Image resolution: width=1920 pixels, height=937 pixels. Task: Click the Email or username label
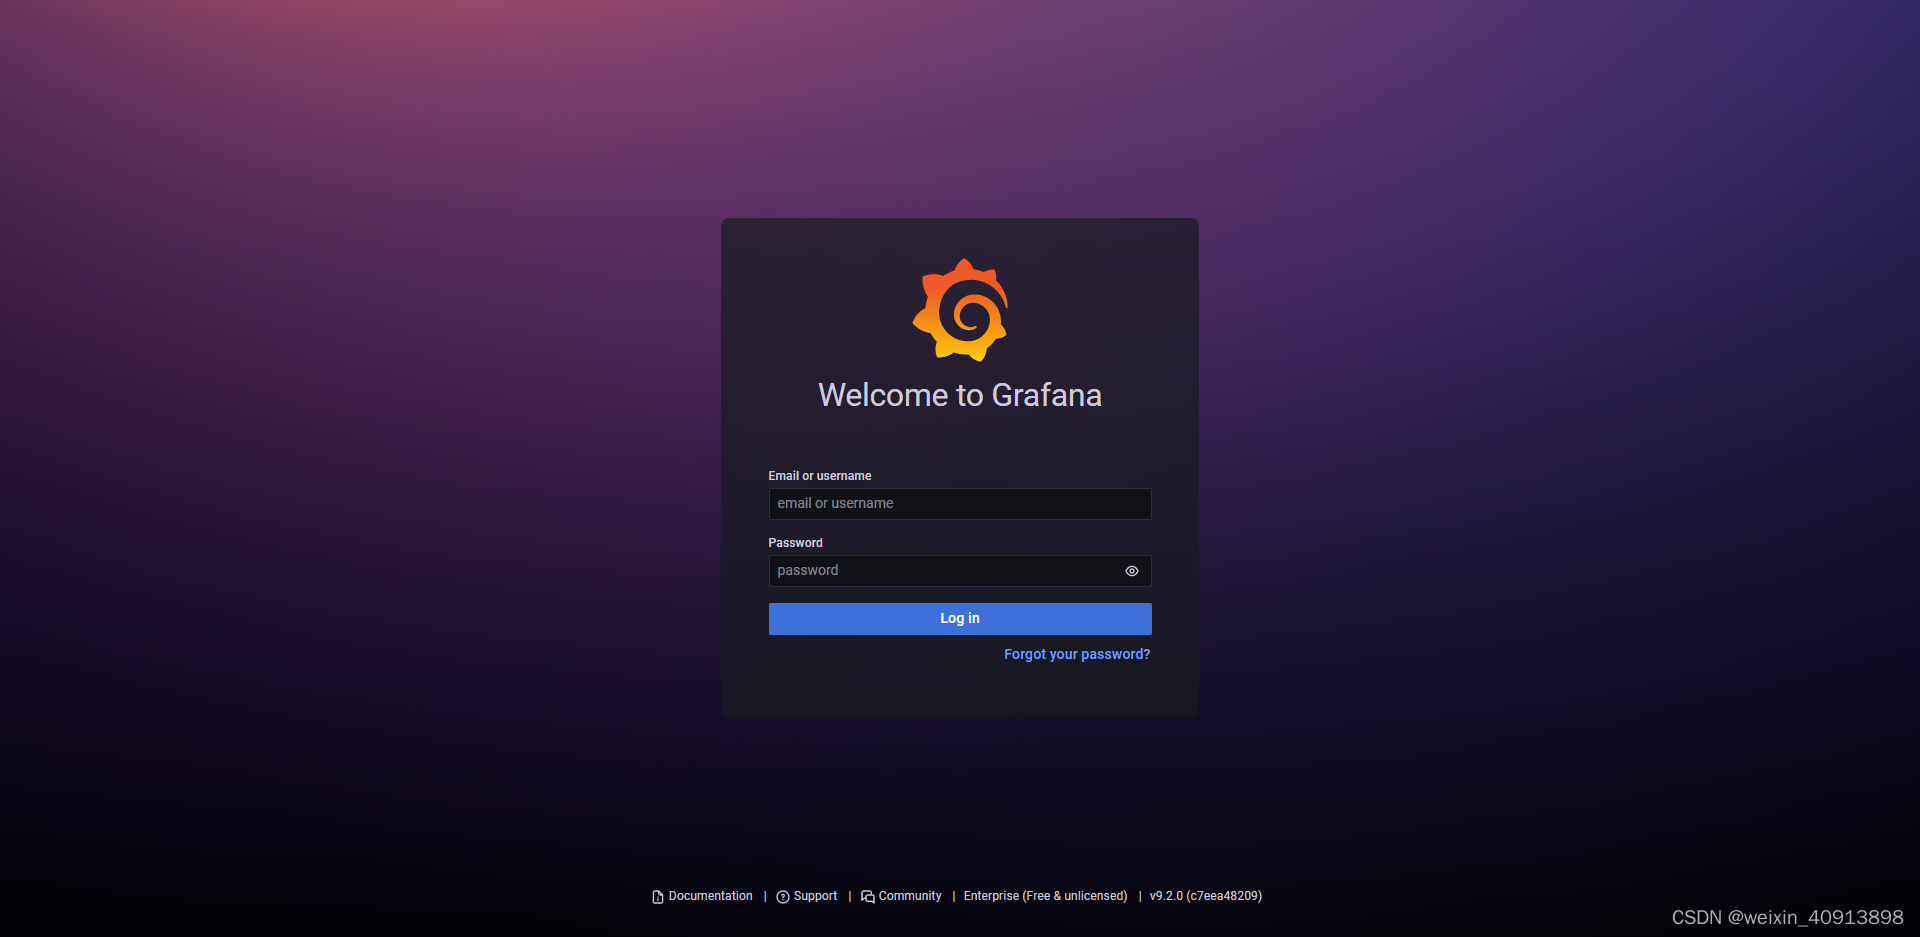820,476
